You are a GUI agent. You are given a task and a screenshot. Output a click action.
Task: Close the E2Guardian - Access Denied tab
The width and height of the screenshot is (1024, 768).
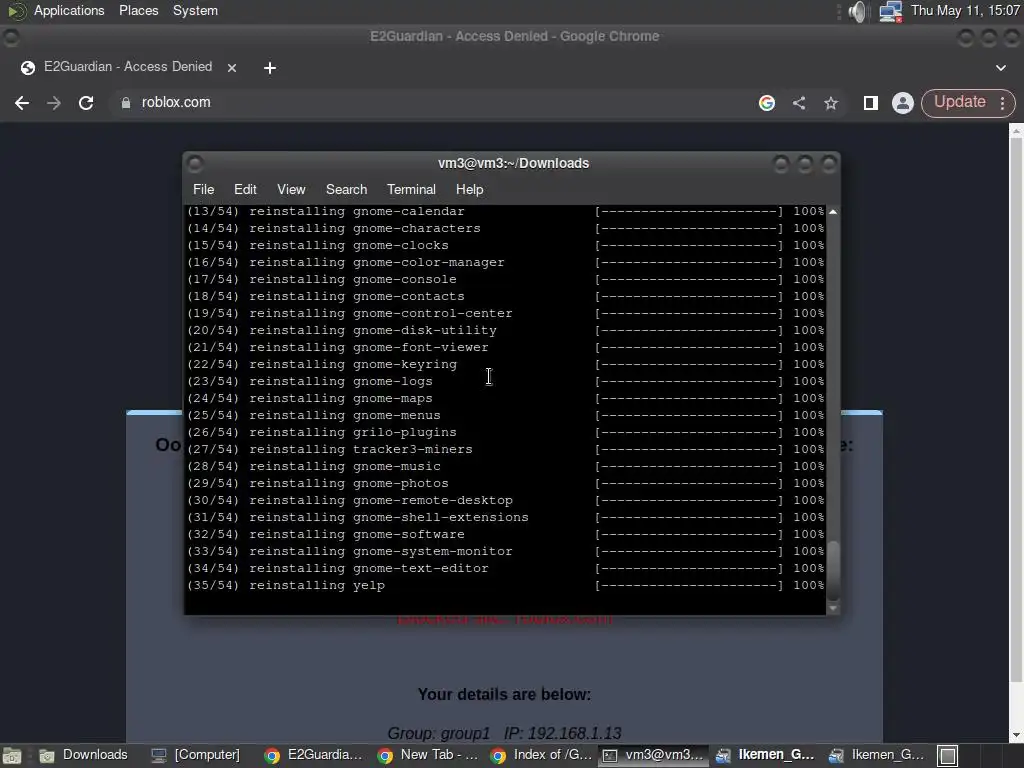coord(232,67)
